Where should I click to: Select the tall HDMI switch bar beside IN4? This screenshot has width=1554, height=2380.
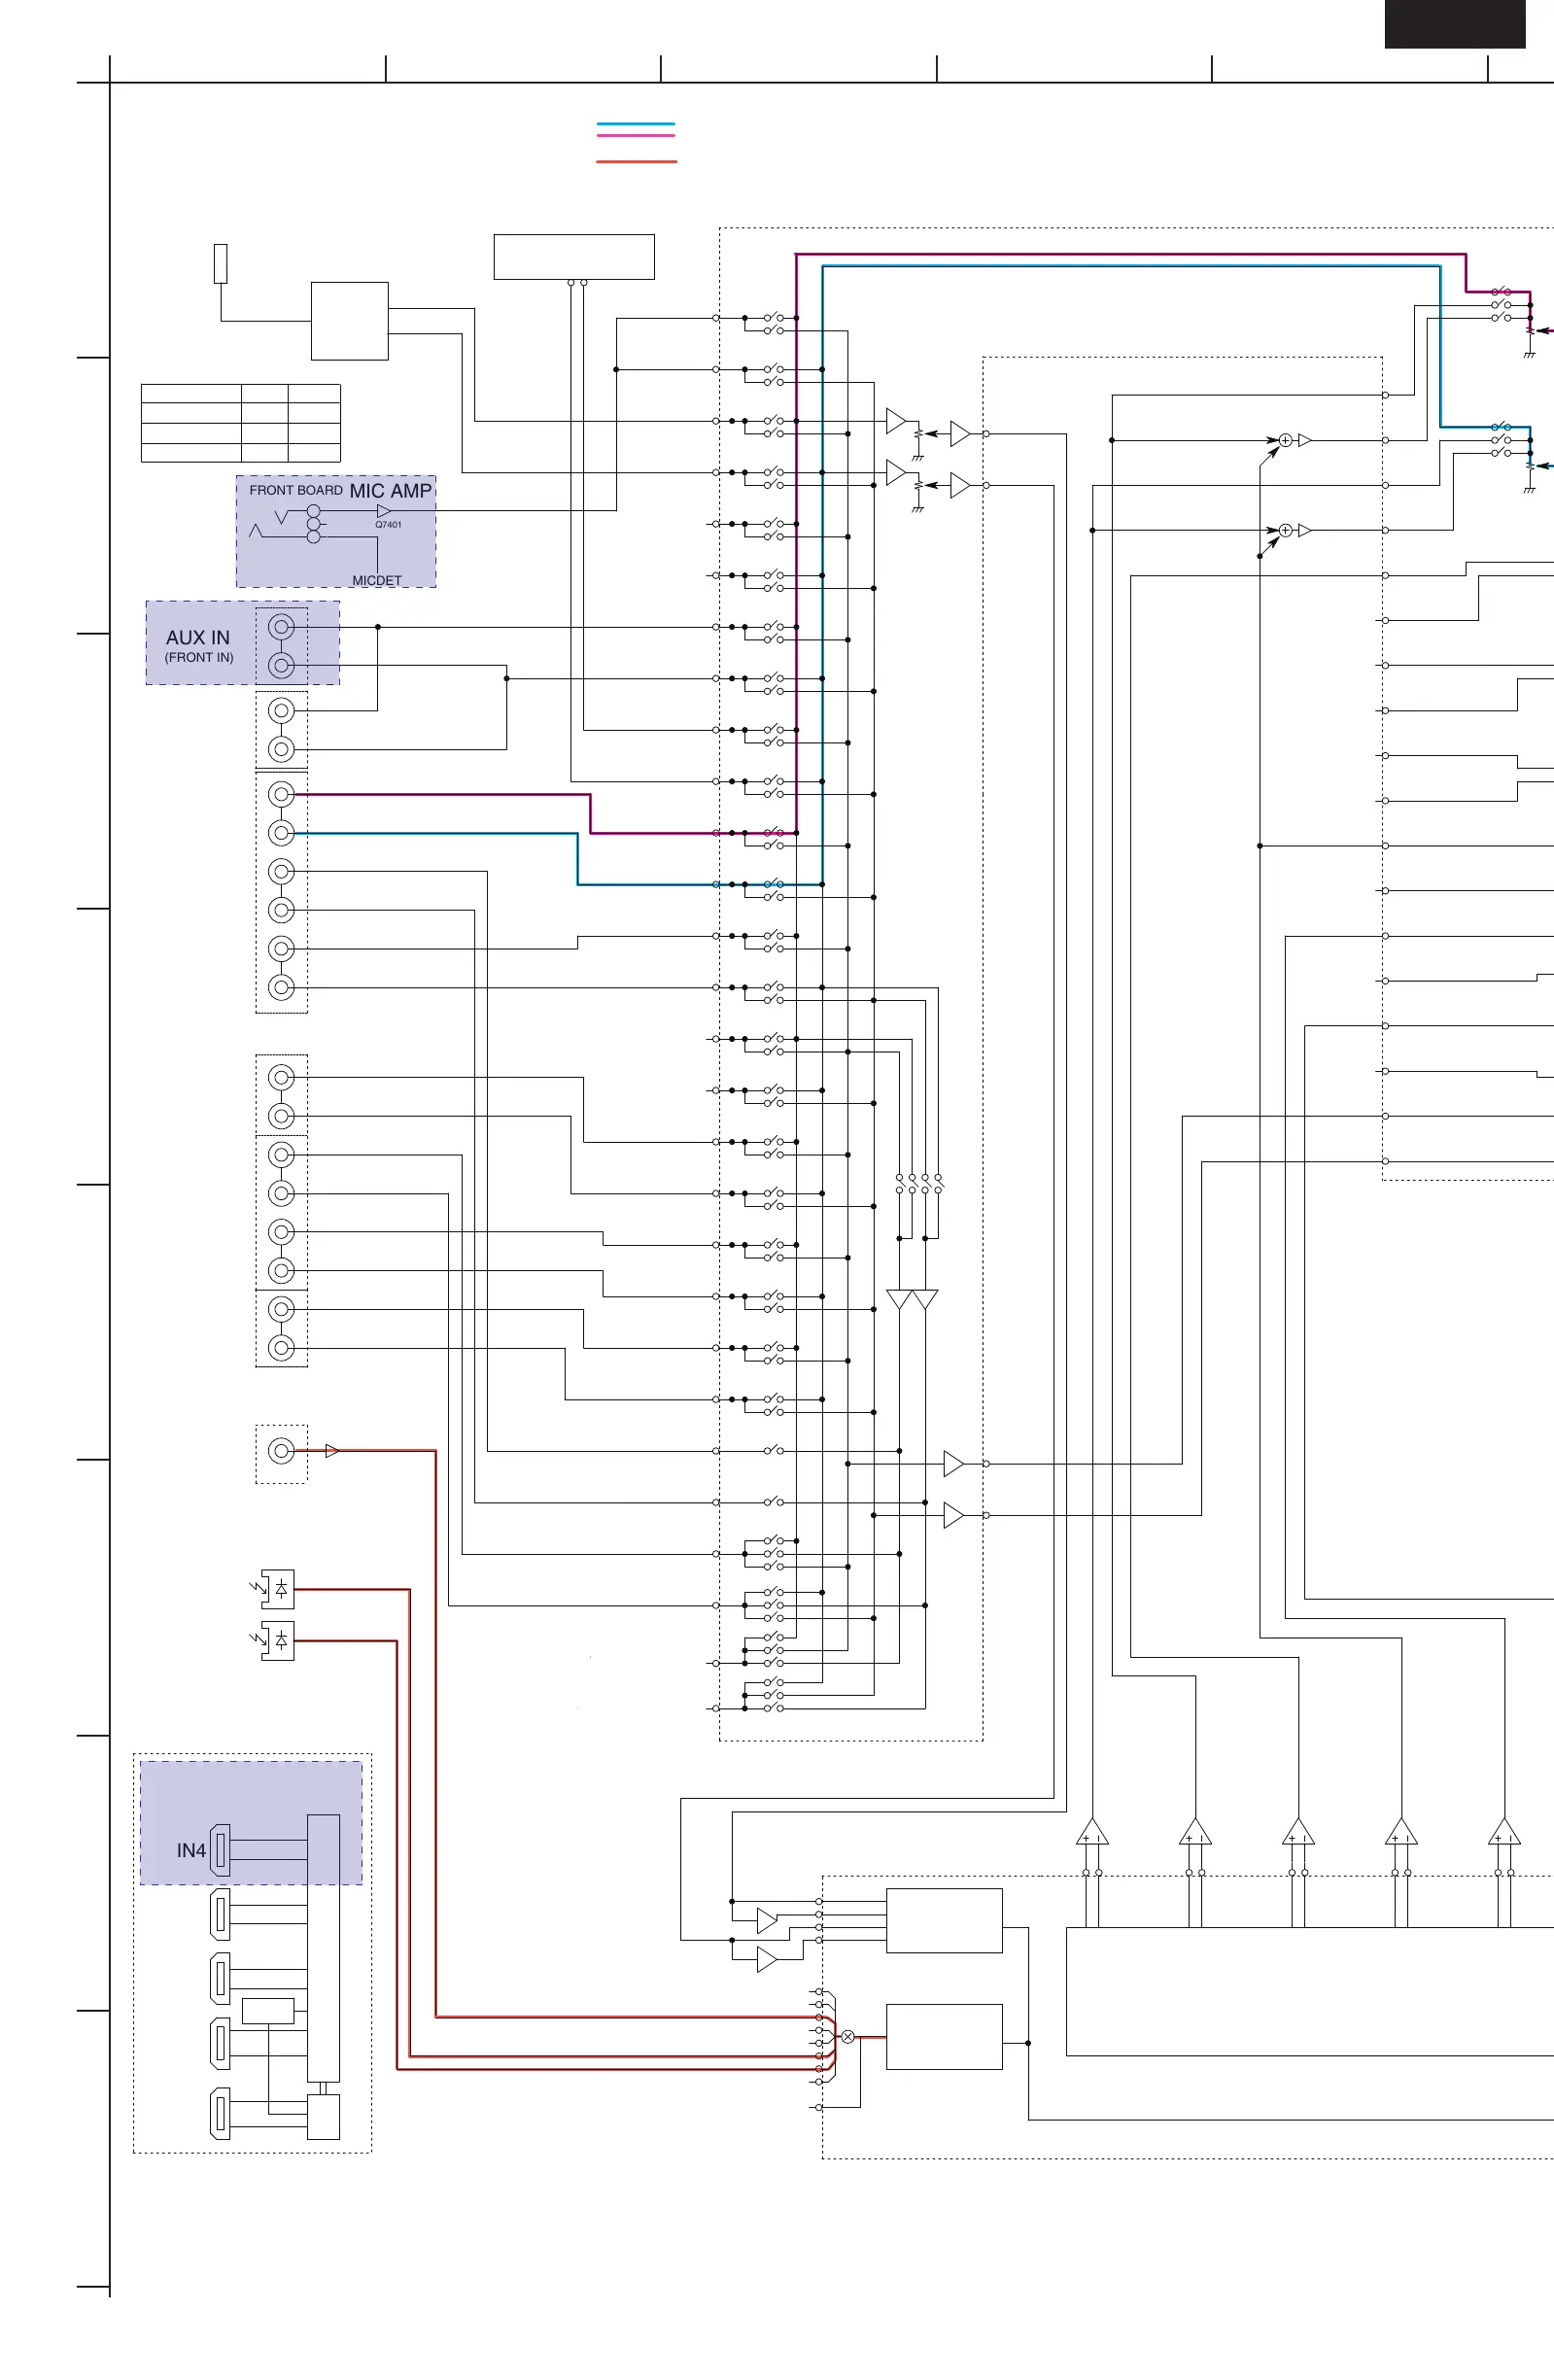tap(323, 1948)
